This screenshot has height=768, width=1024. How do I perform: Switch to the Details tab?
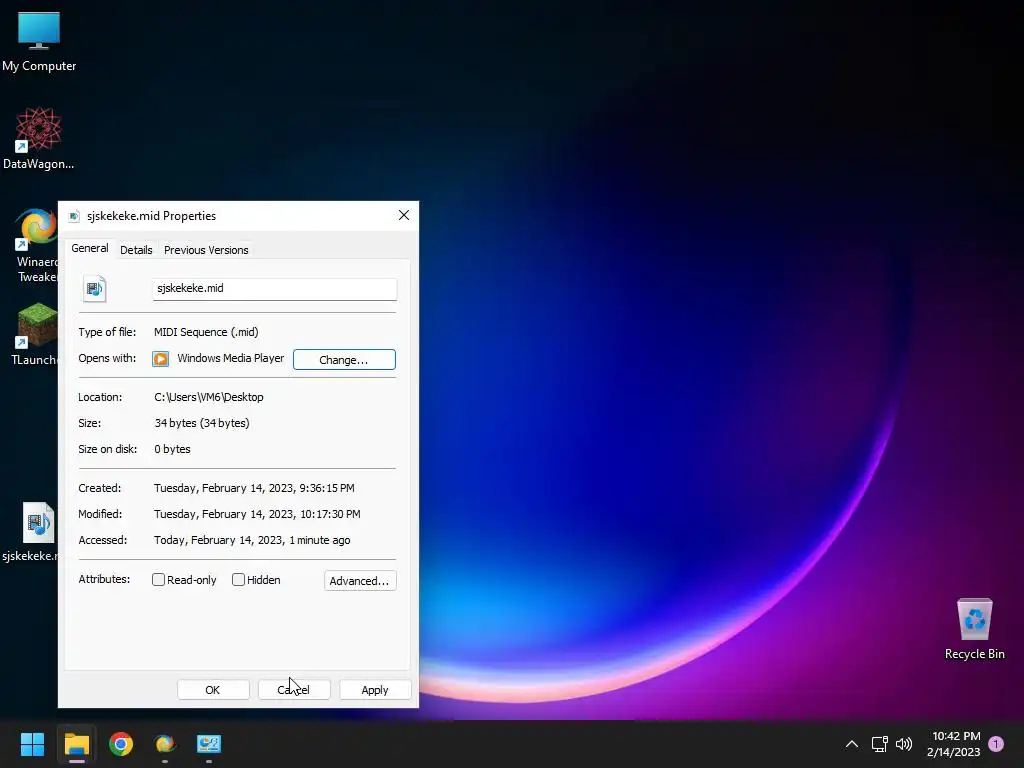pos(136,250)
